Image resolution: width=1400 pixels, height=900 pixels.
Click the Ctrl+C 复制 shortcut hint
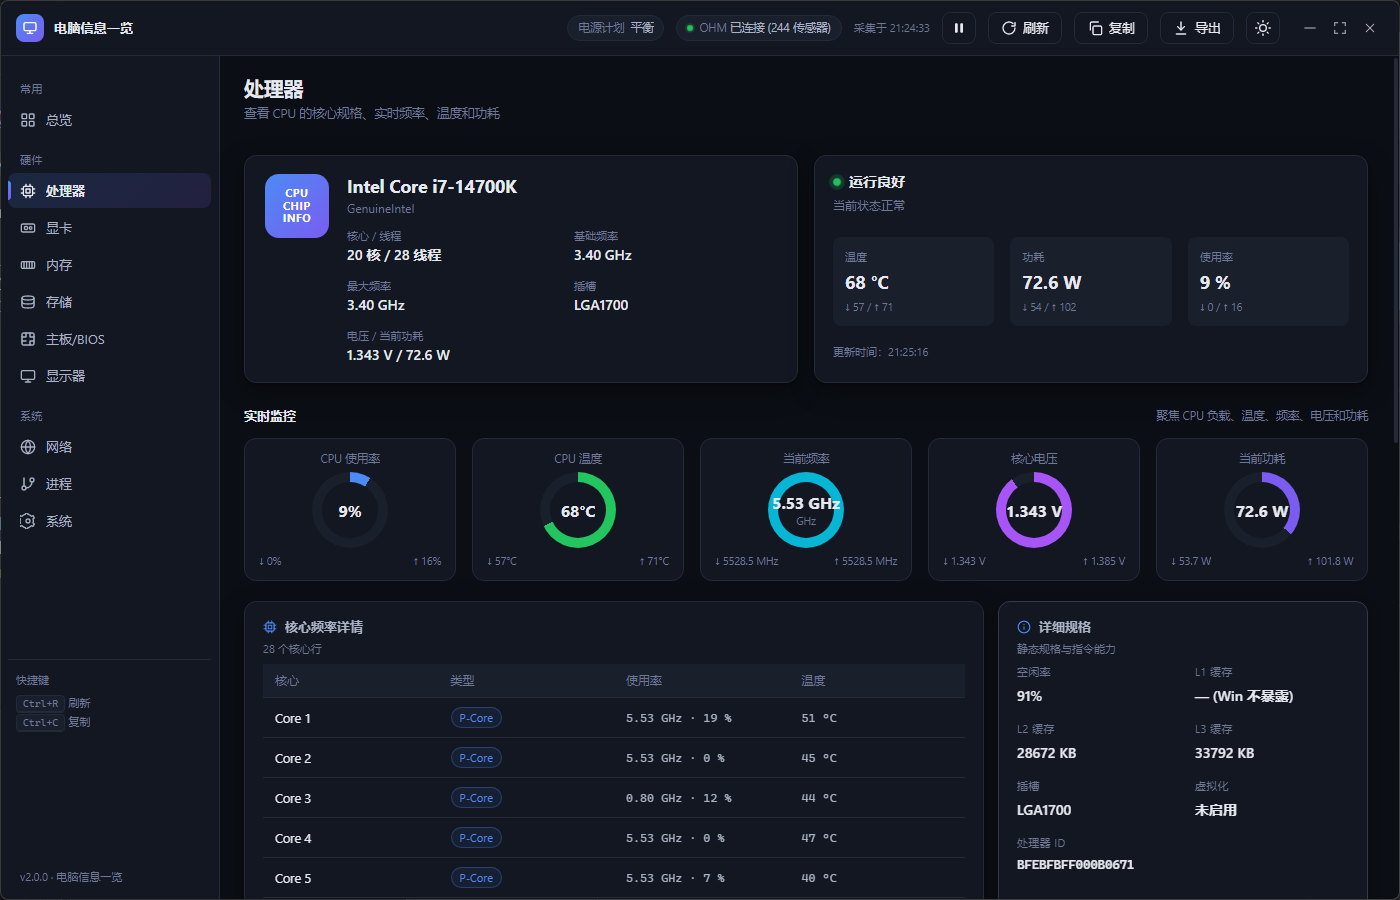click(x=54, y=722)
